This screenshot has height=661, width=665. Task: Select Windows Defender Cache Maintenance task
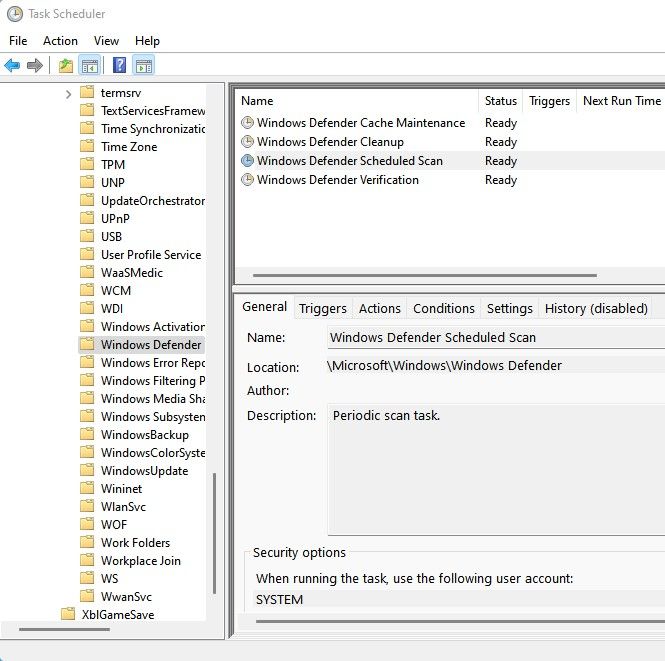[x=360, y=123]
